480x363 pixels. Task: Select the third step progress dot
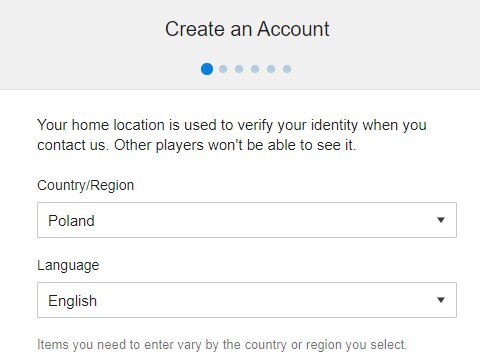point(239,69)
